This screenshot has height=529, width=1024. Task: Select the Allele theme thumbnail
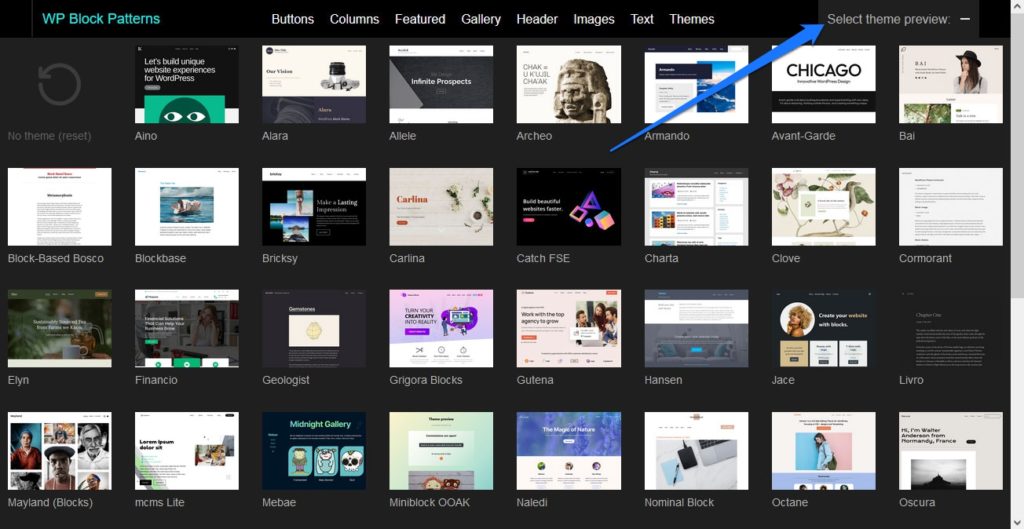[441, 84]
